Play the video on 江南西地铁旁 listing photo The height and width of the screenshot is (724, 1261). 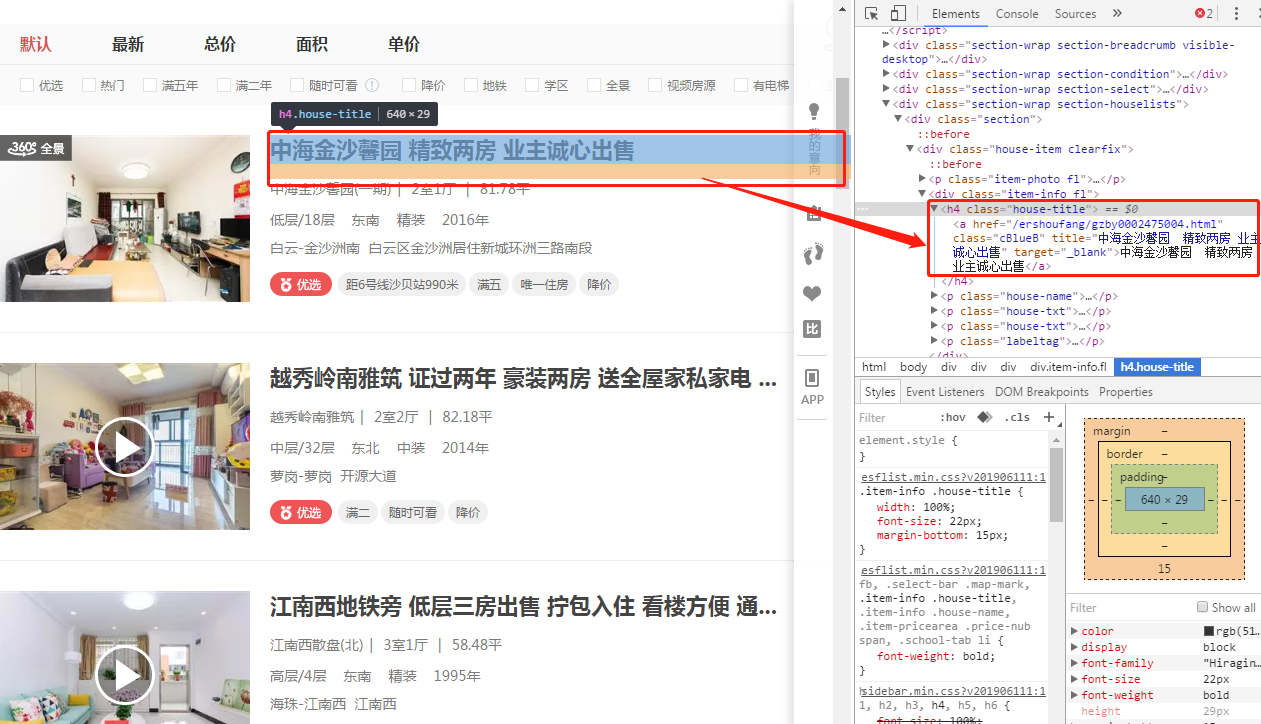click(x=125, y=674)
